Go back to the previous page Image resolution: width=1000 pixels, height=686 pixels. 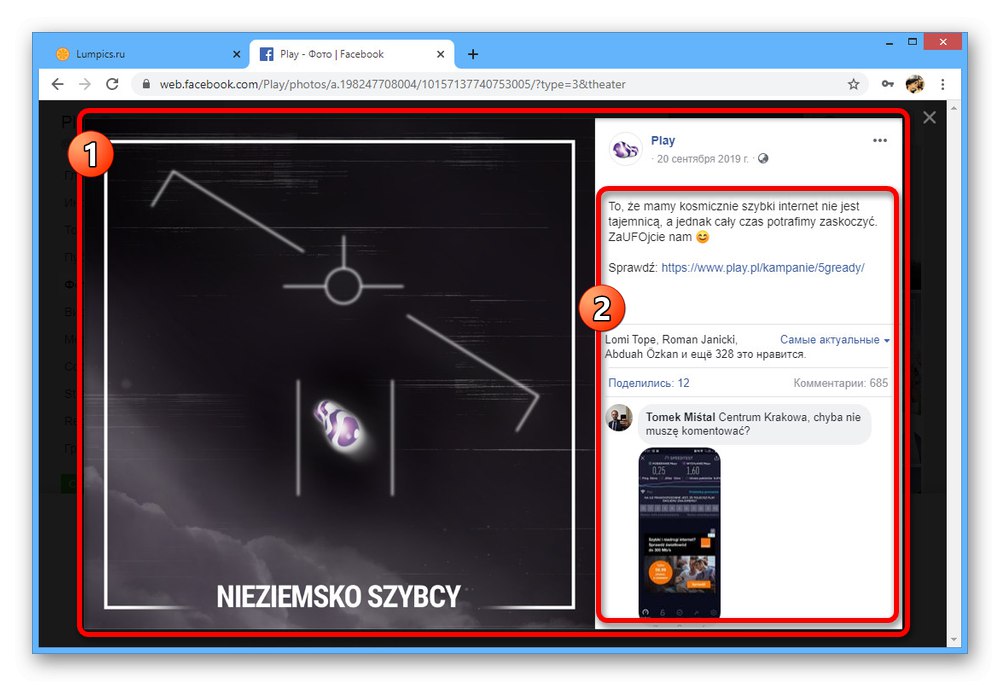point(57,84)
